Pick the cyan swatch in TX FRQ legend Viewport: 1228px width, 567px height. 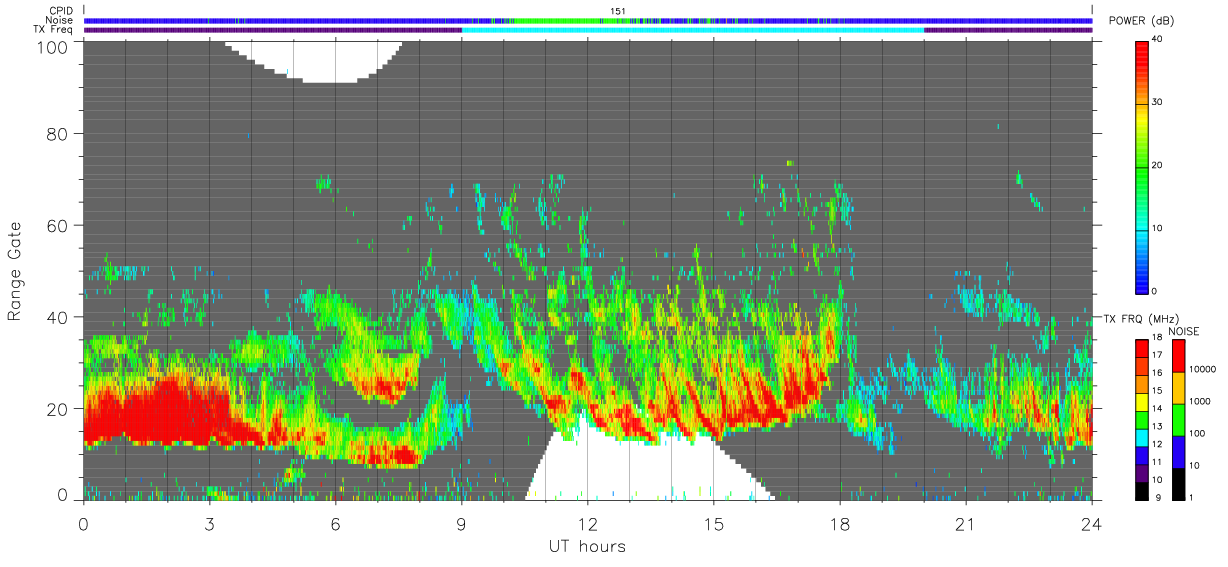(x=1141, y=438)
